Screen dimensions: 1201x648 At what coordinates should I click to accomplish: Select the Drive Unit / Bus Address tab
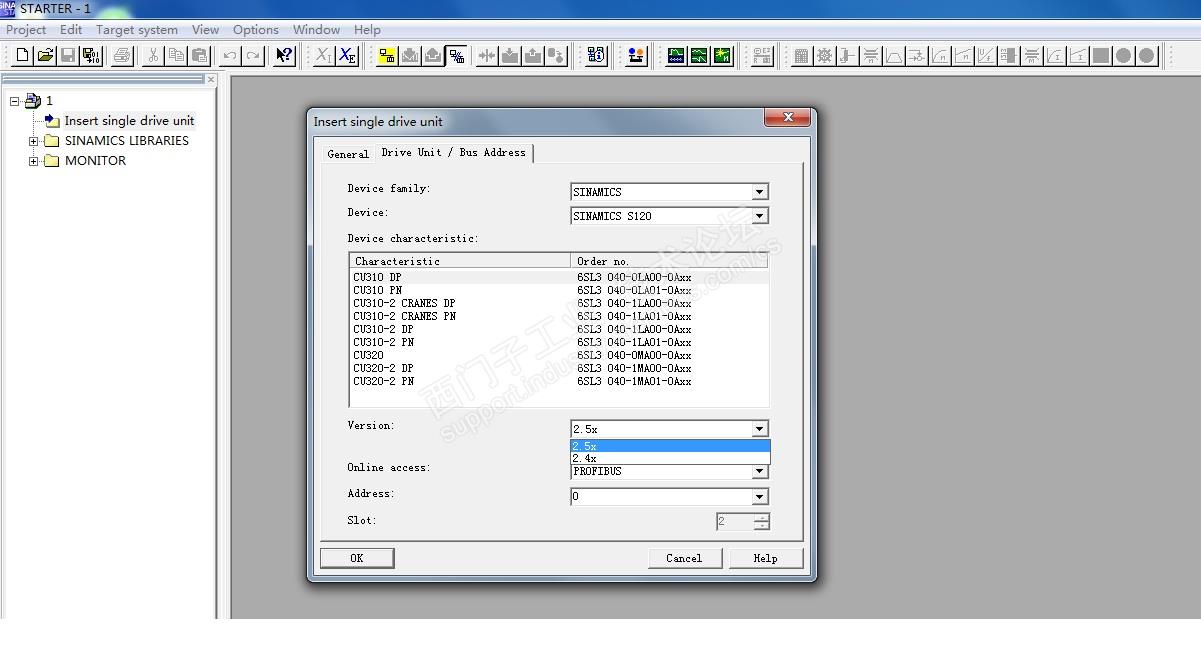[x=453, y=152]
